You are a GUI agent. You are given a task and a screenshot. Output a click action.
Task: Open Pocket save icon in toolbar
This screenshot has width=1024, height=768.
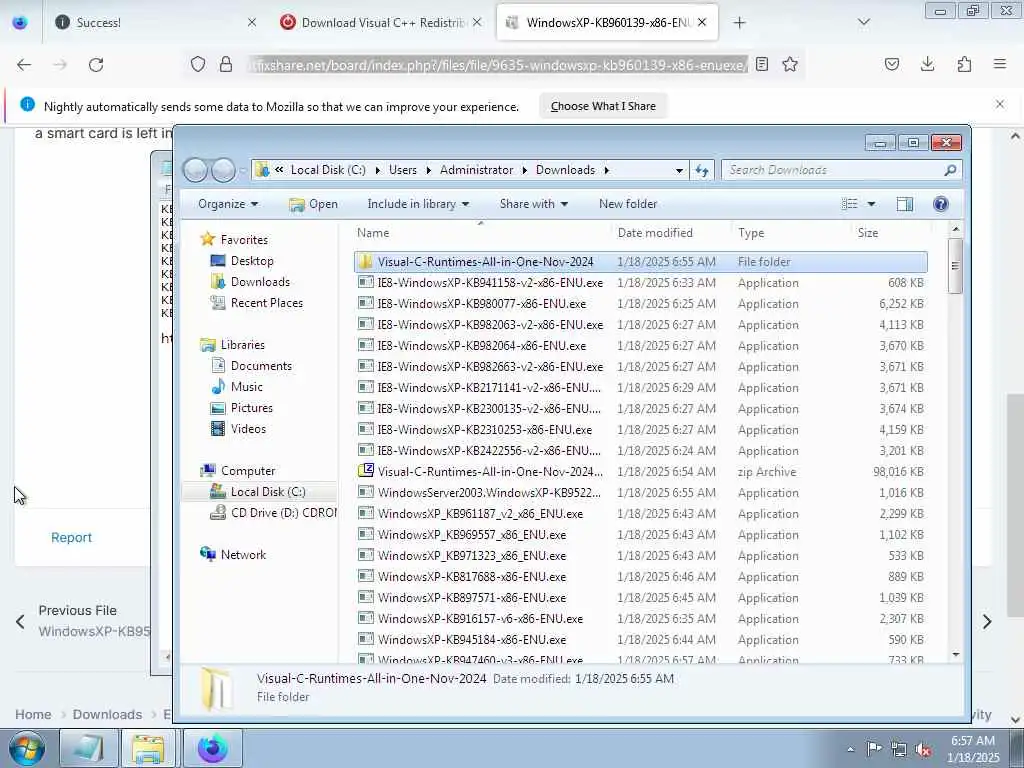[891, 64]
